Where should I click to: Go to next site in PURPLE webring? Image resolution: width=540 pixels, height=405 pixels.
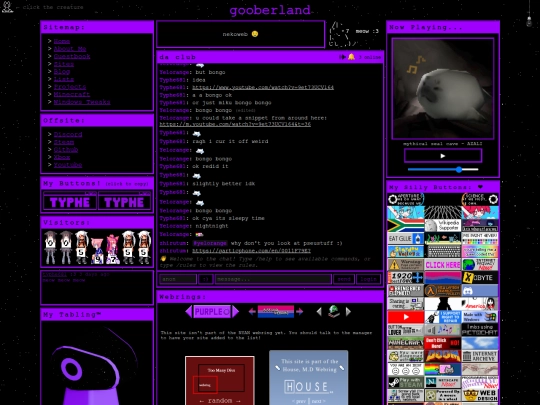coord(235,312)
